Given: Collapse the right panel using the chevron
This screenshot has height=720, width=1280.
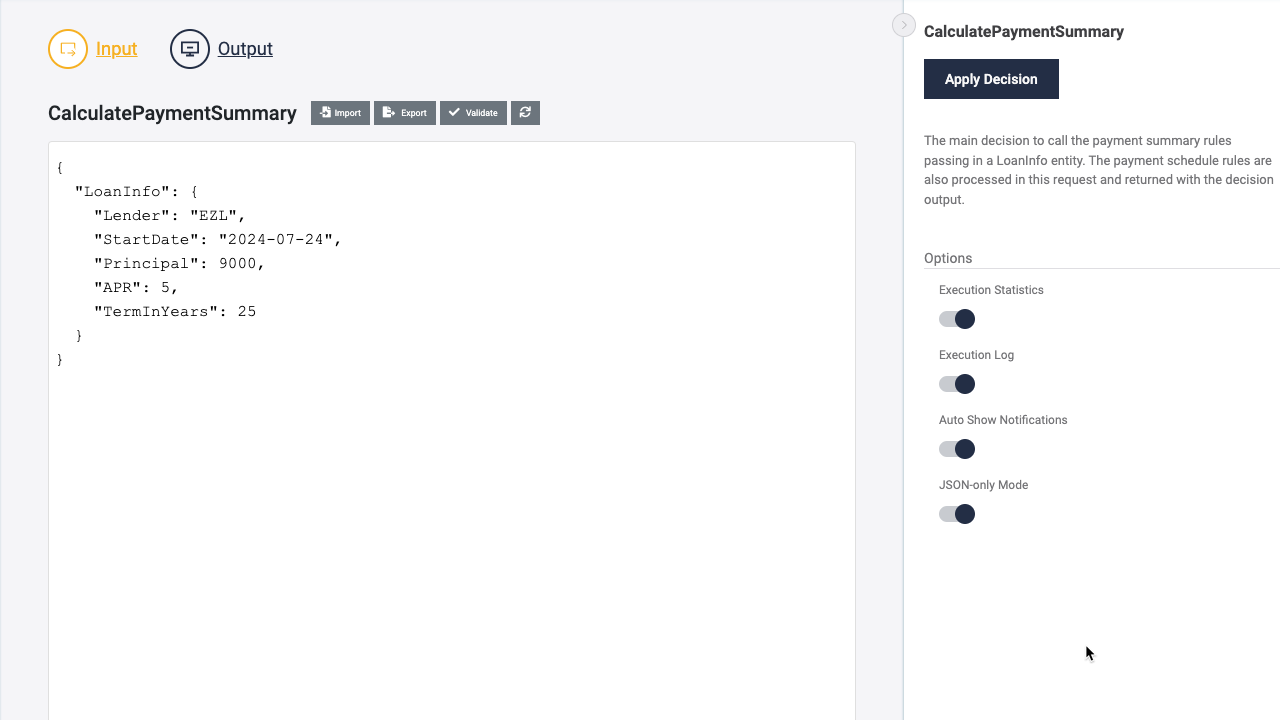Looking at the screenshot, I should click(x=903, y=24).
